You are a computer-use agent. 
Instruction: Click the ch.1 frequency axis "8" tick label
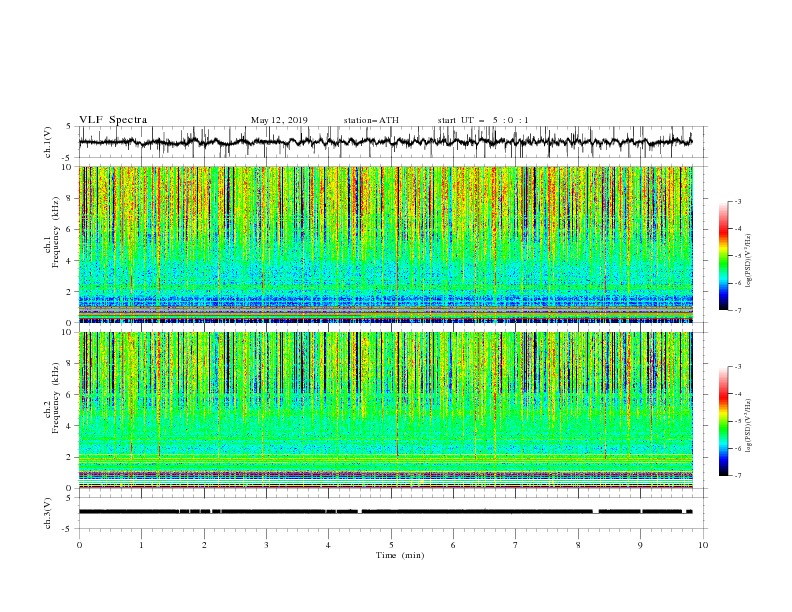tap(70, 198)
